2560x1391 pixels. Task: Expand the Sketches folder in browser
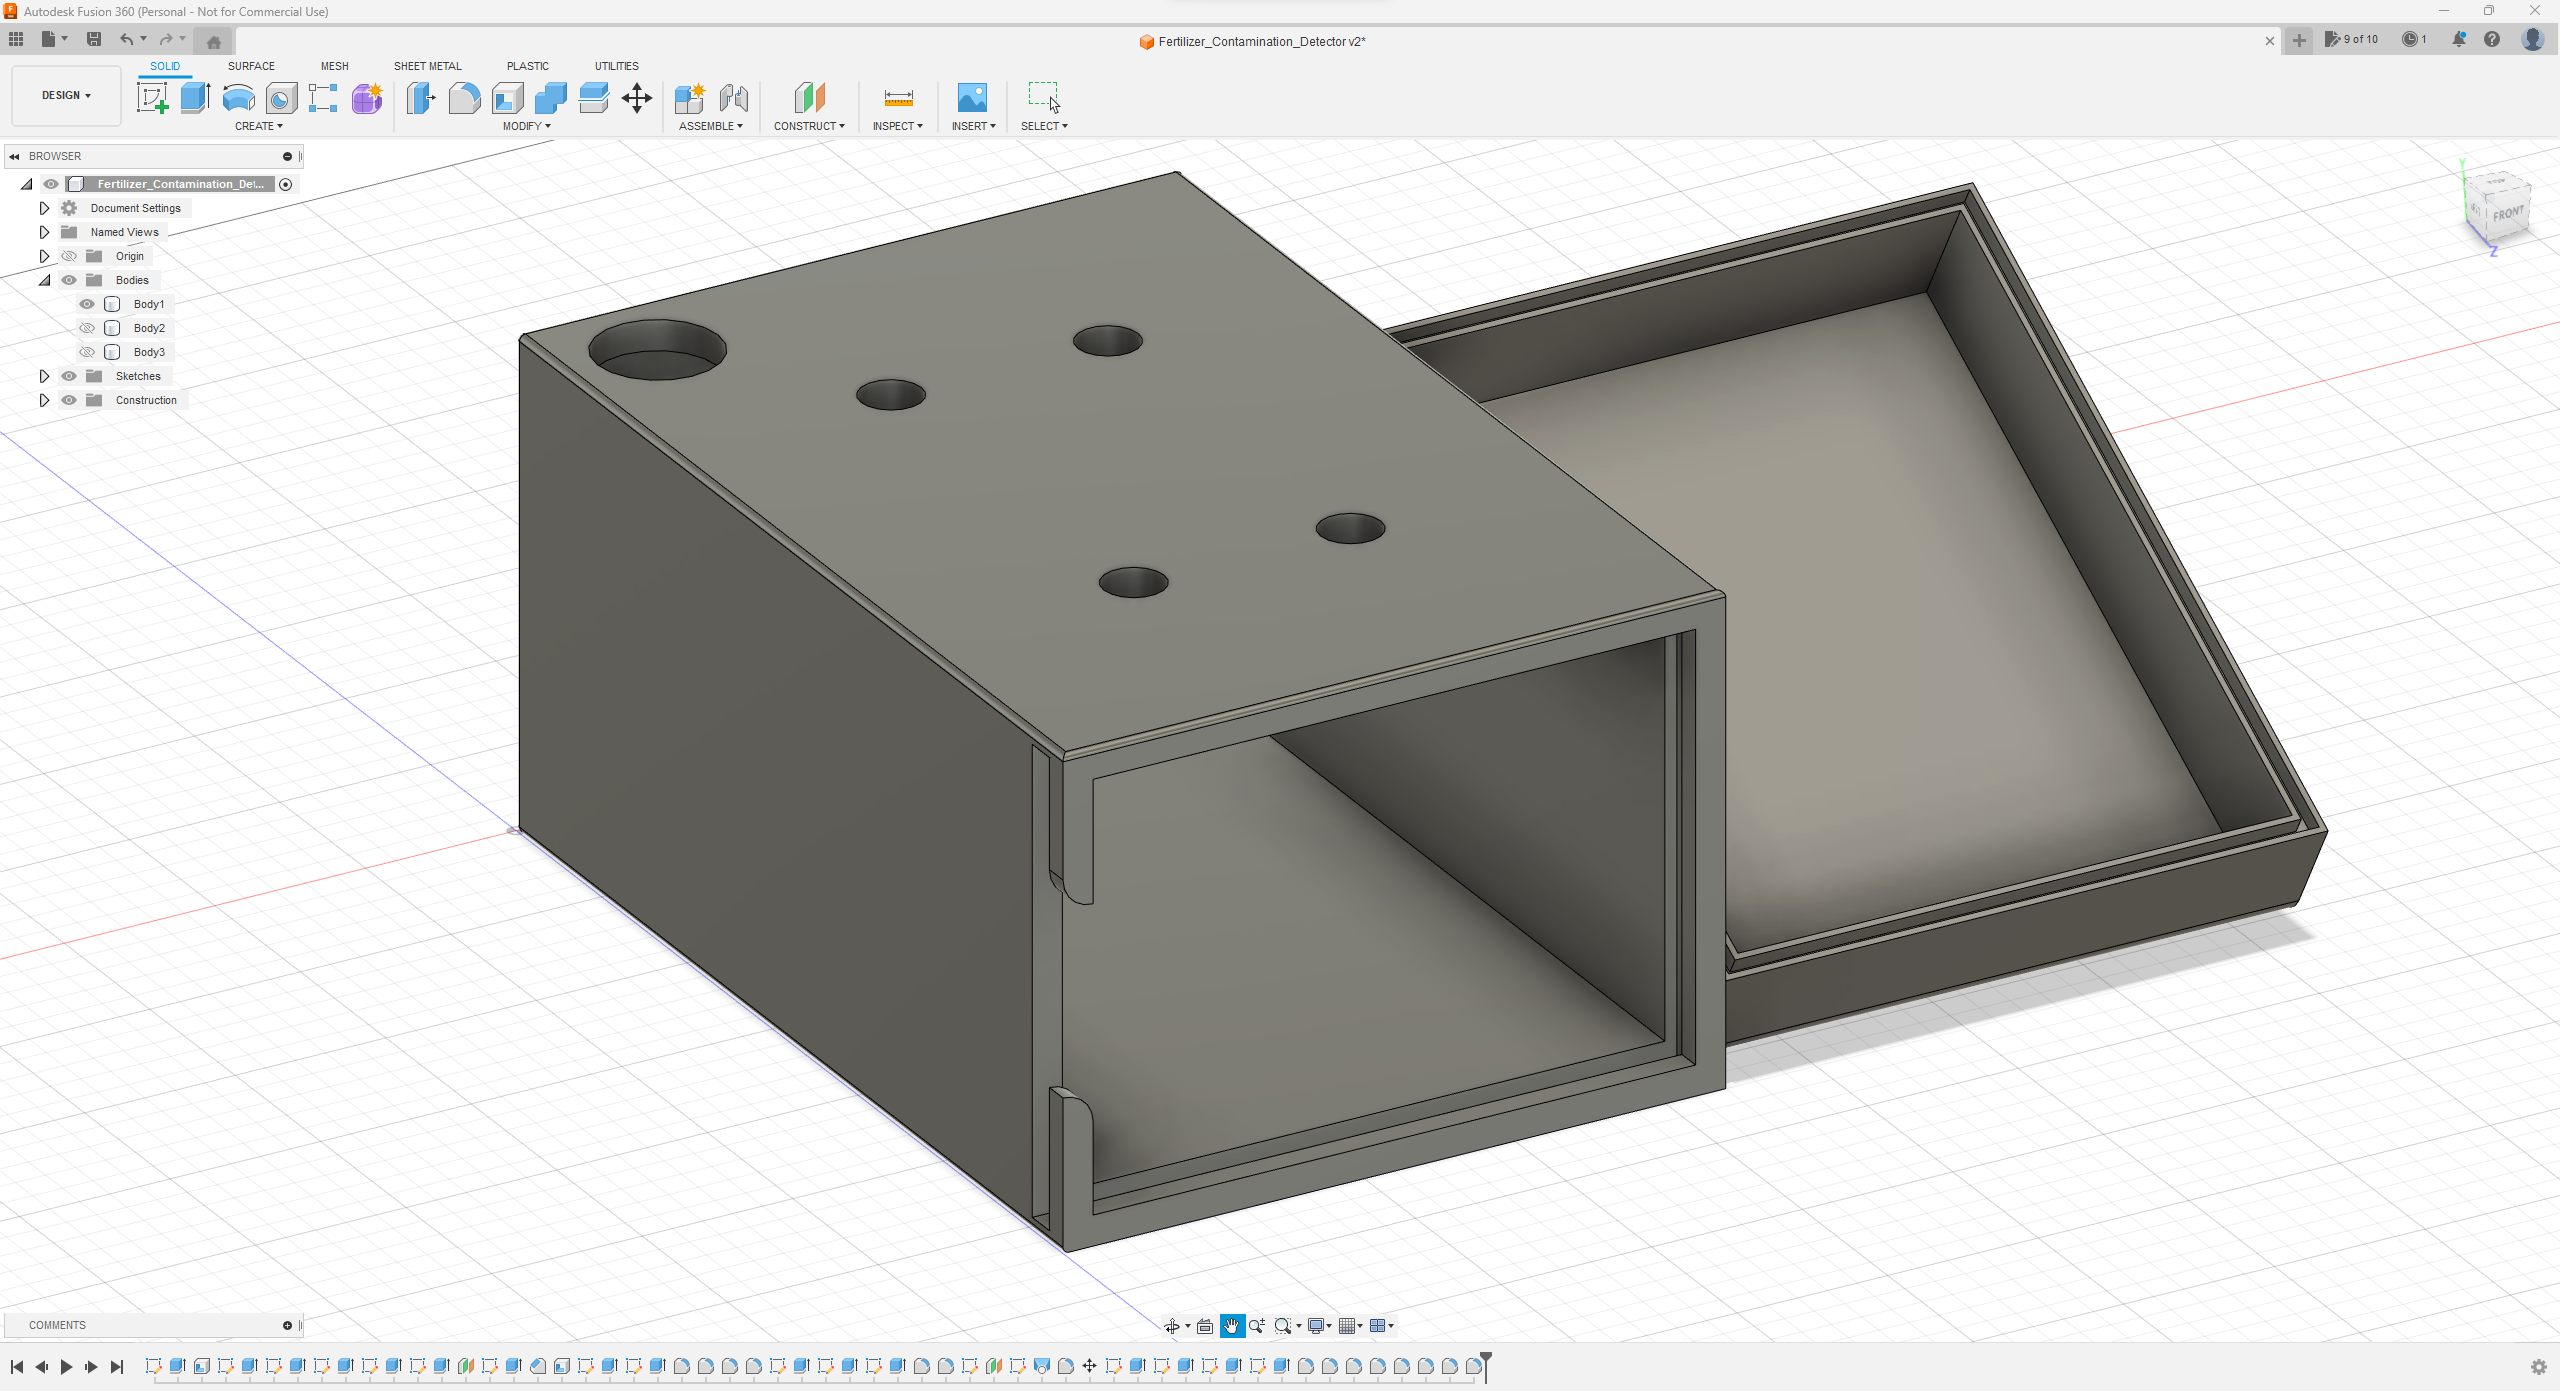point(44,376)
